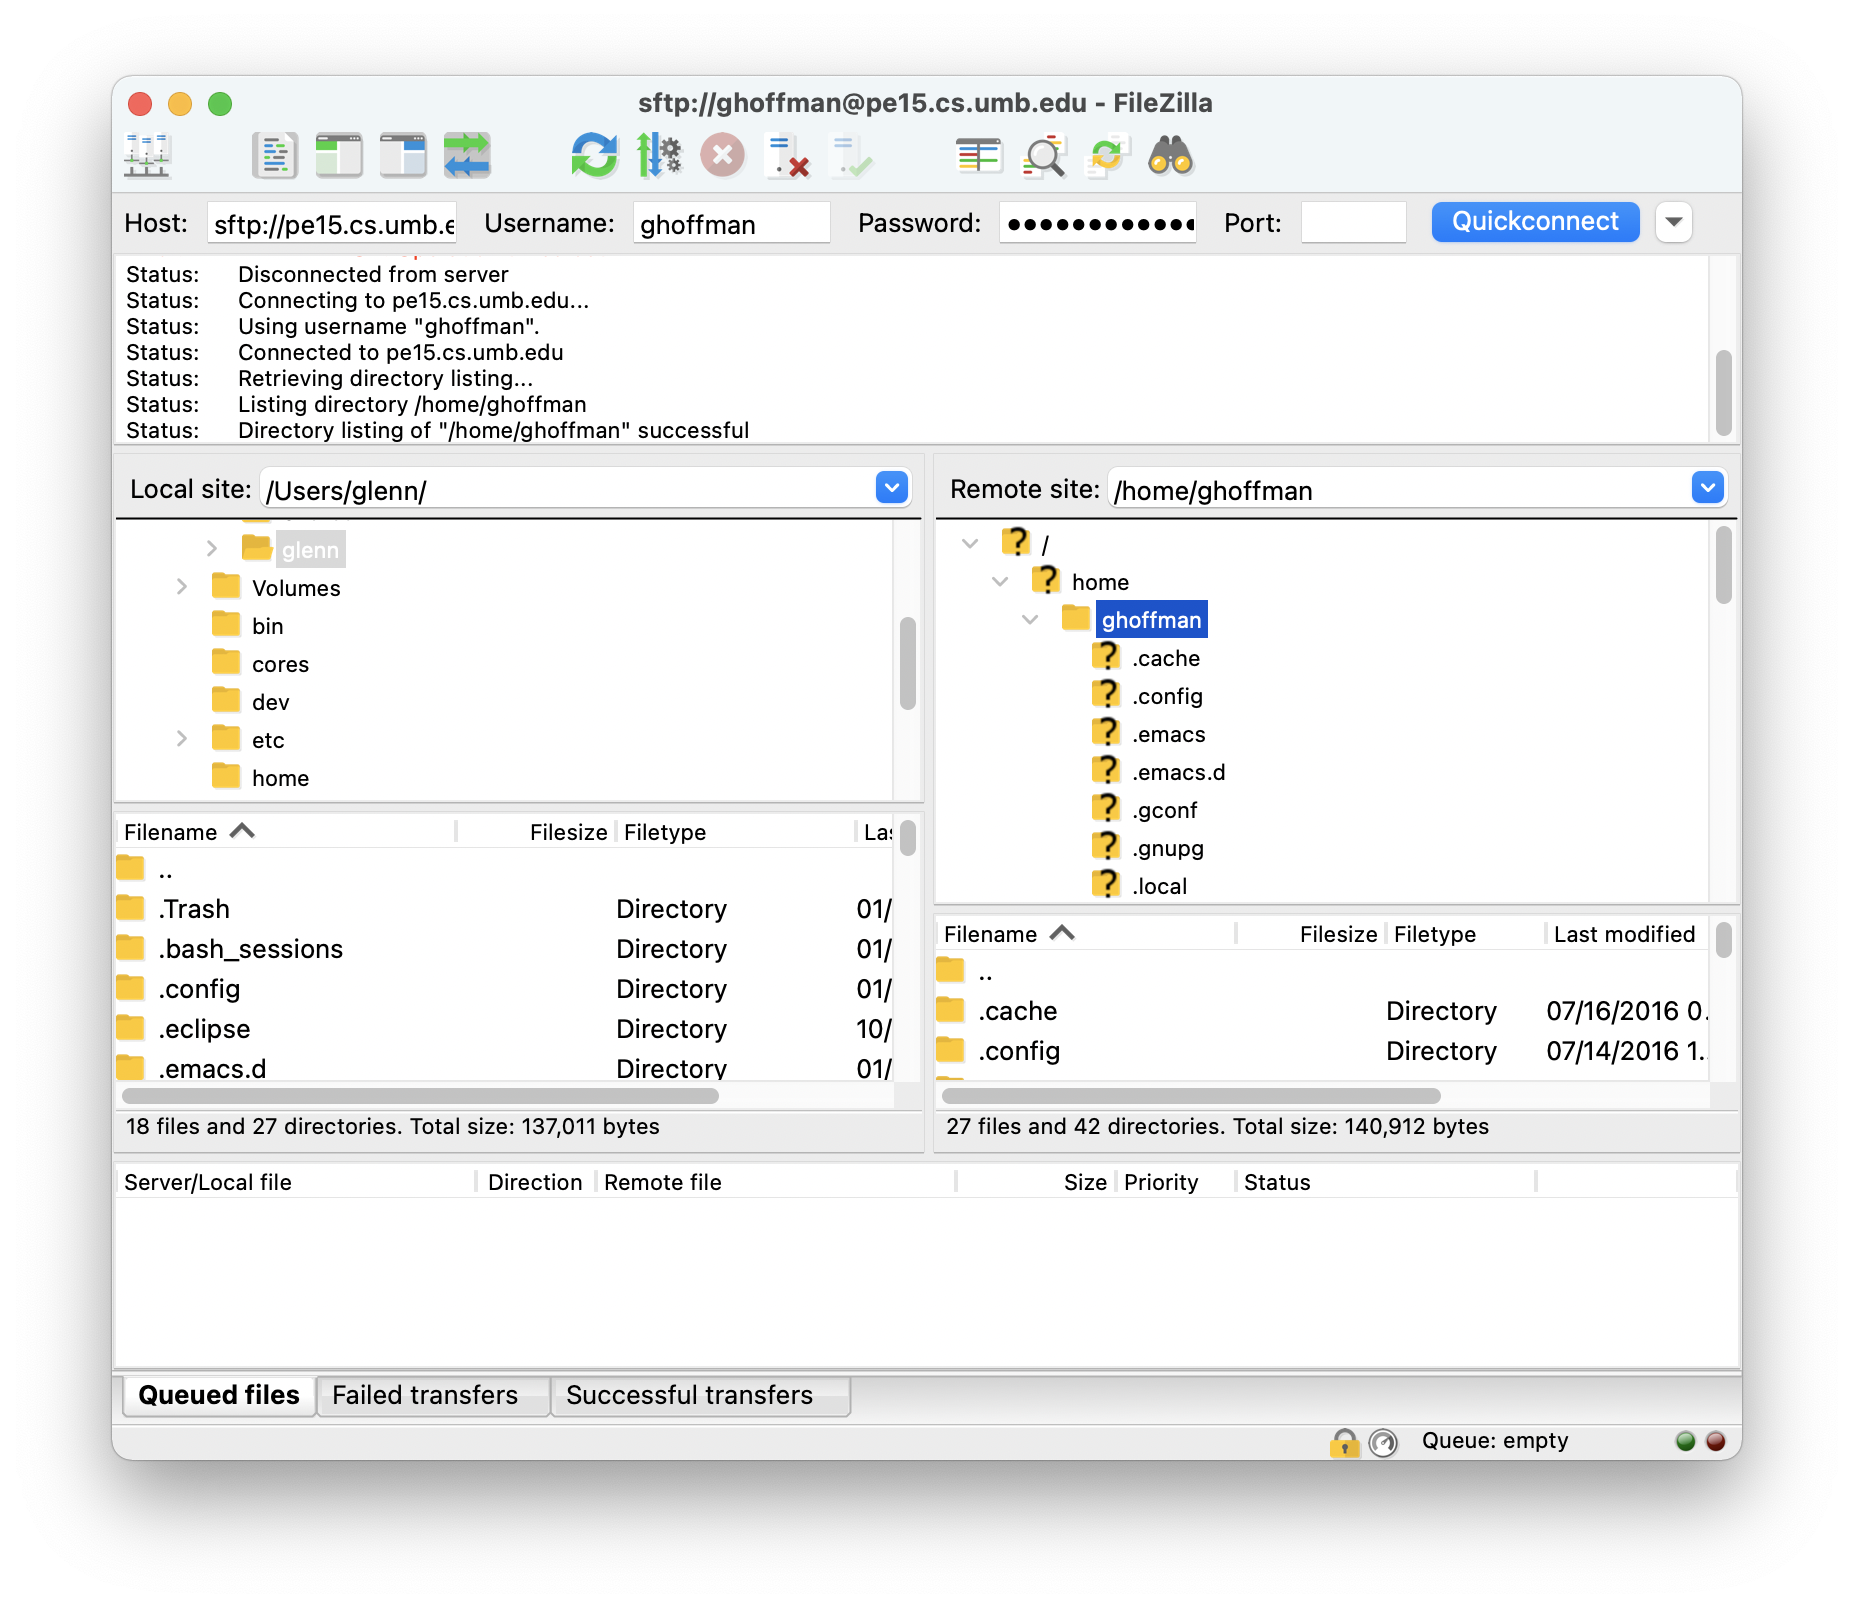Image resolution: width=1854 pixels, height=1608 pixels.
Task: Collapse the remote home node
Action: [1000, 581]
